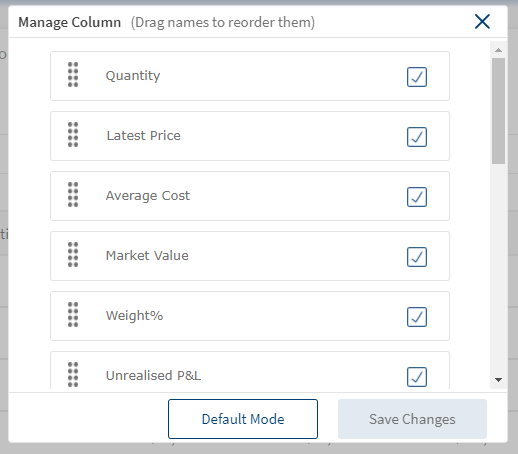This screenshot has height=454, width=518.
Task: Click the drag handle beside Latest Price
Action: 73,135
